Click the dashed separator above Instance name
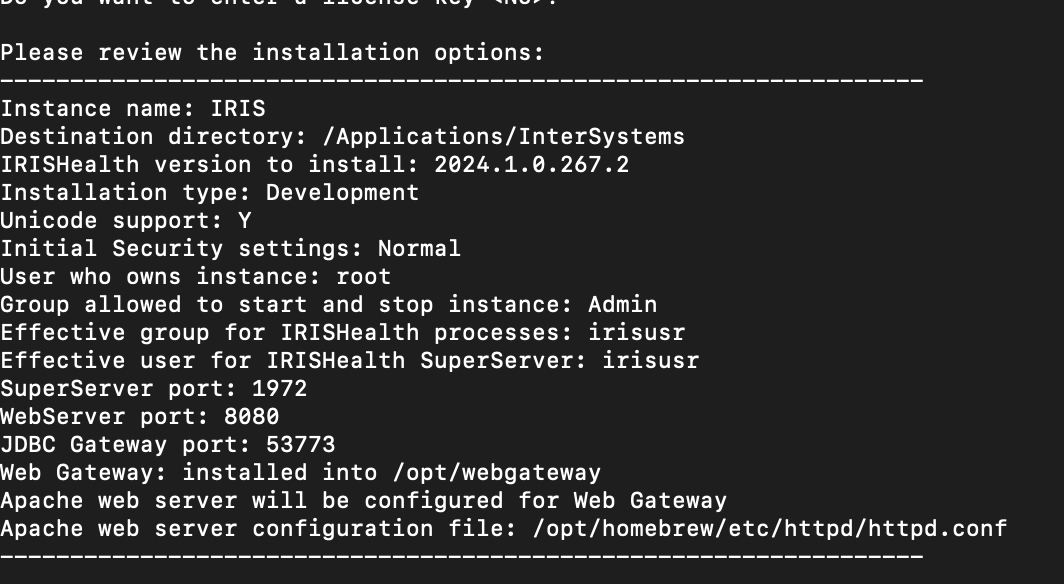The image size is (1064, 584). tap(461, 80)
